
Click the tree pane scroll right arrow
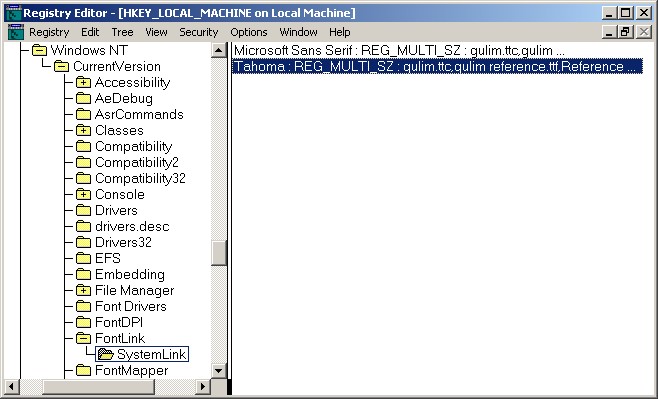(x=203, y=386)
